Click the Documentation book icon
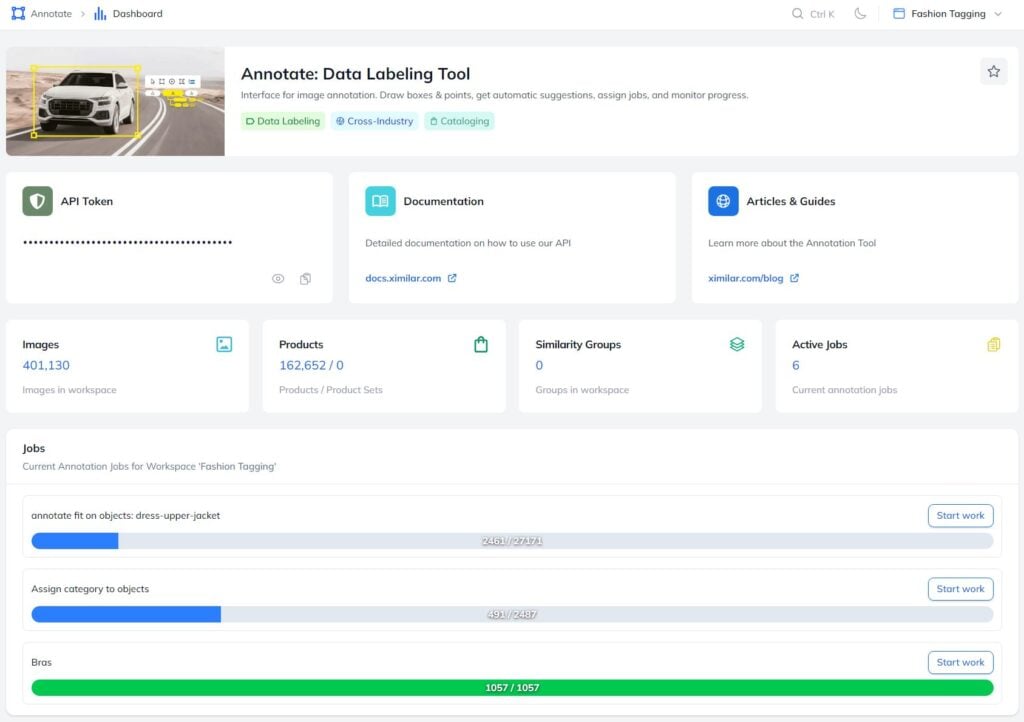 pyautogui.click(x=380, y=201)
